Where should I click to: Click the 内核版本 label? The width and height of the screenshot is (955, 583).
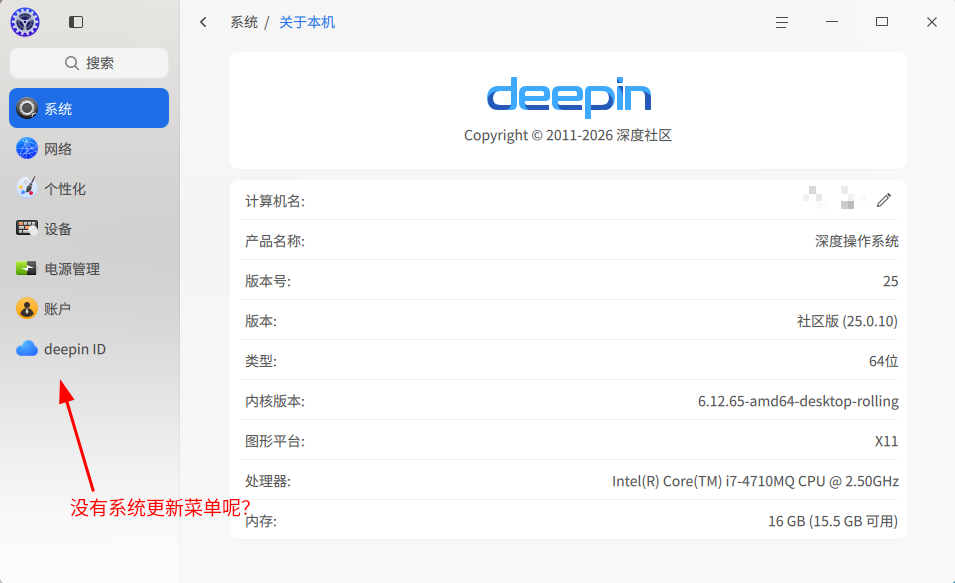(275, 401)
